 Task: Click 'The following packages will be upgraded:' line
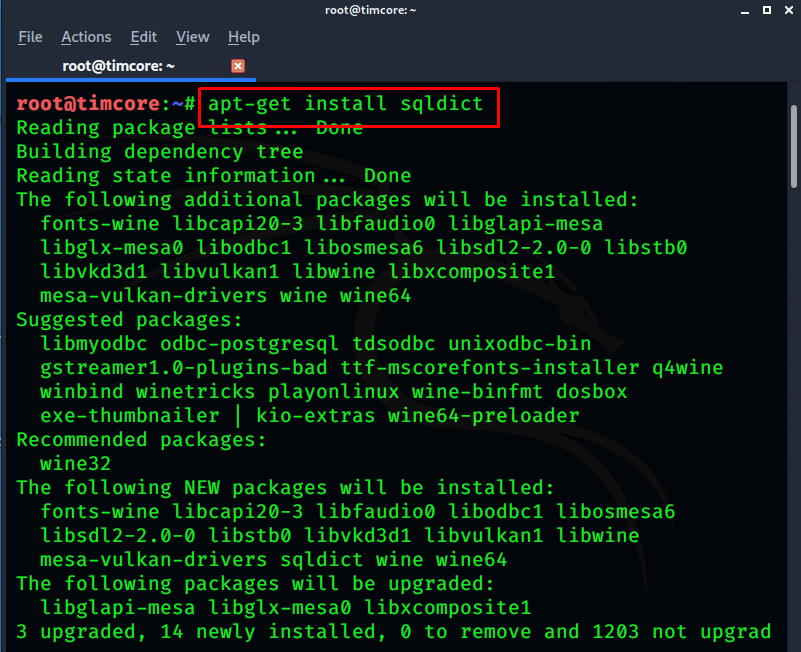click(x=255, y=584)
